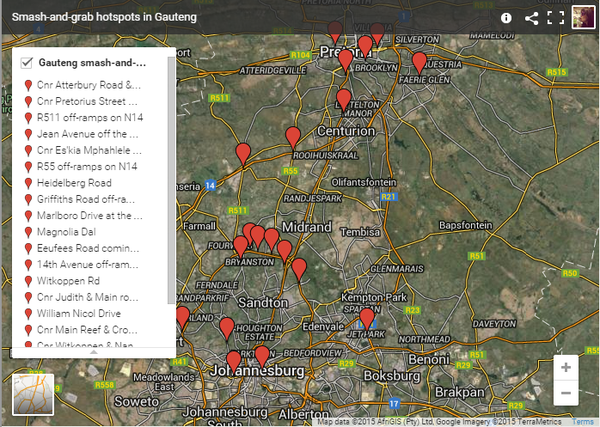Click pin nearest Fourways label
600x427 pixels.
(x=240, y=246)
